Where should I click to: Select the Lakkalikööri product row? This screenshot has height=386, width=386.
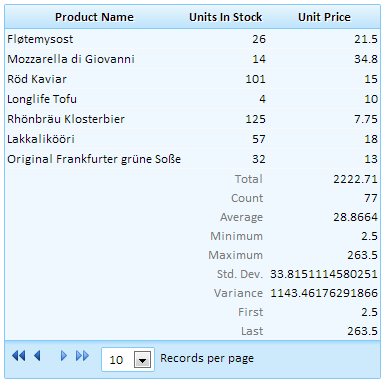pyautogui.click(x=192, y=139)
